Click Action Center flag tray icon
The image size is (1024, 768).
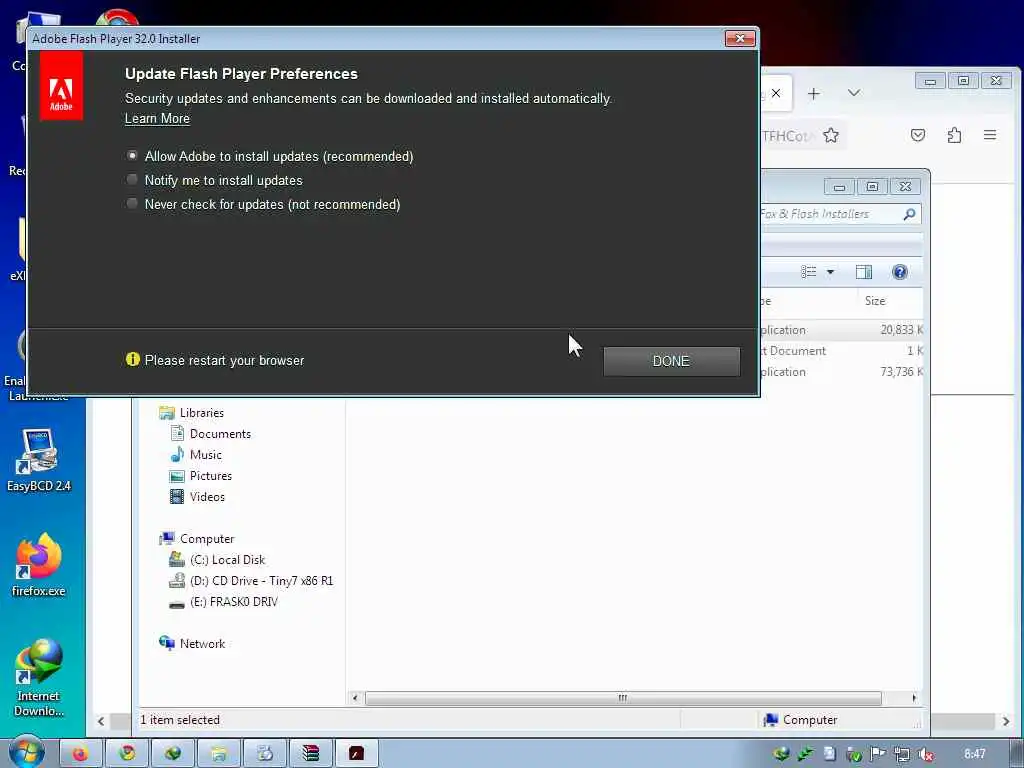pyautogui.click(x=878, y=754)
